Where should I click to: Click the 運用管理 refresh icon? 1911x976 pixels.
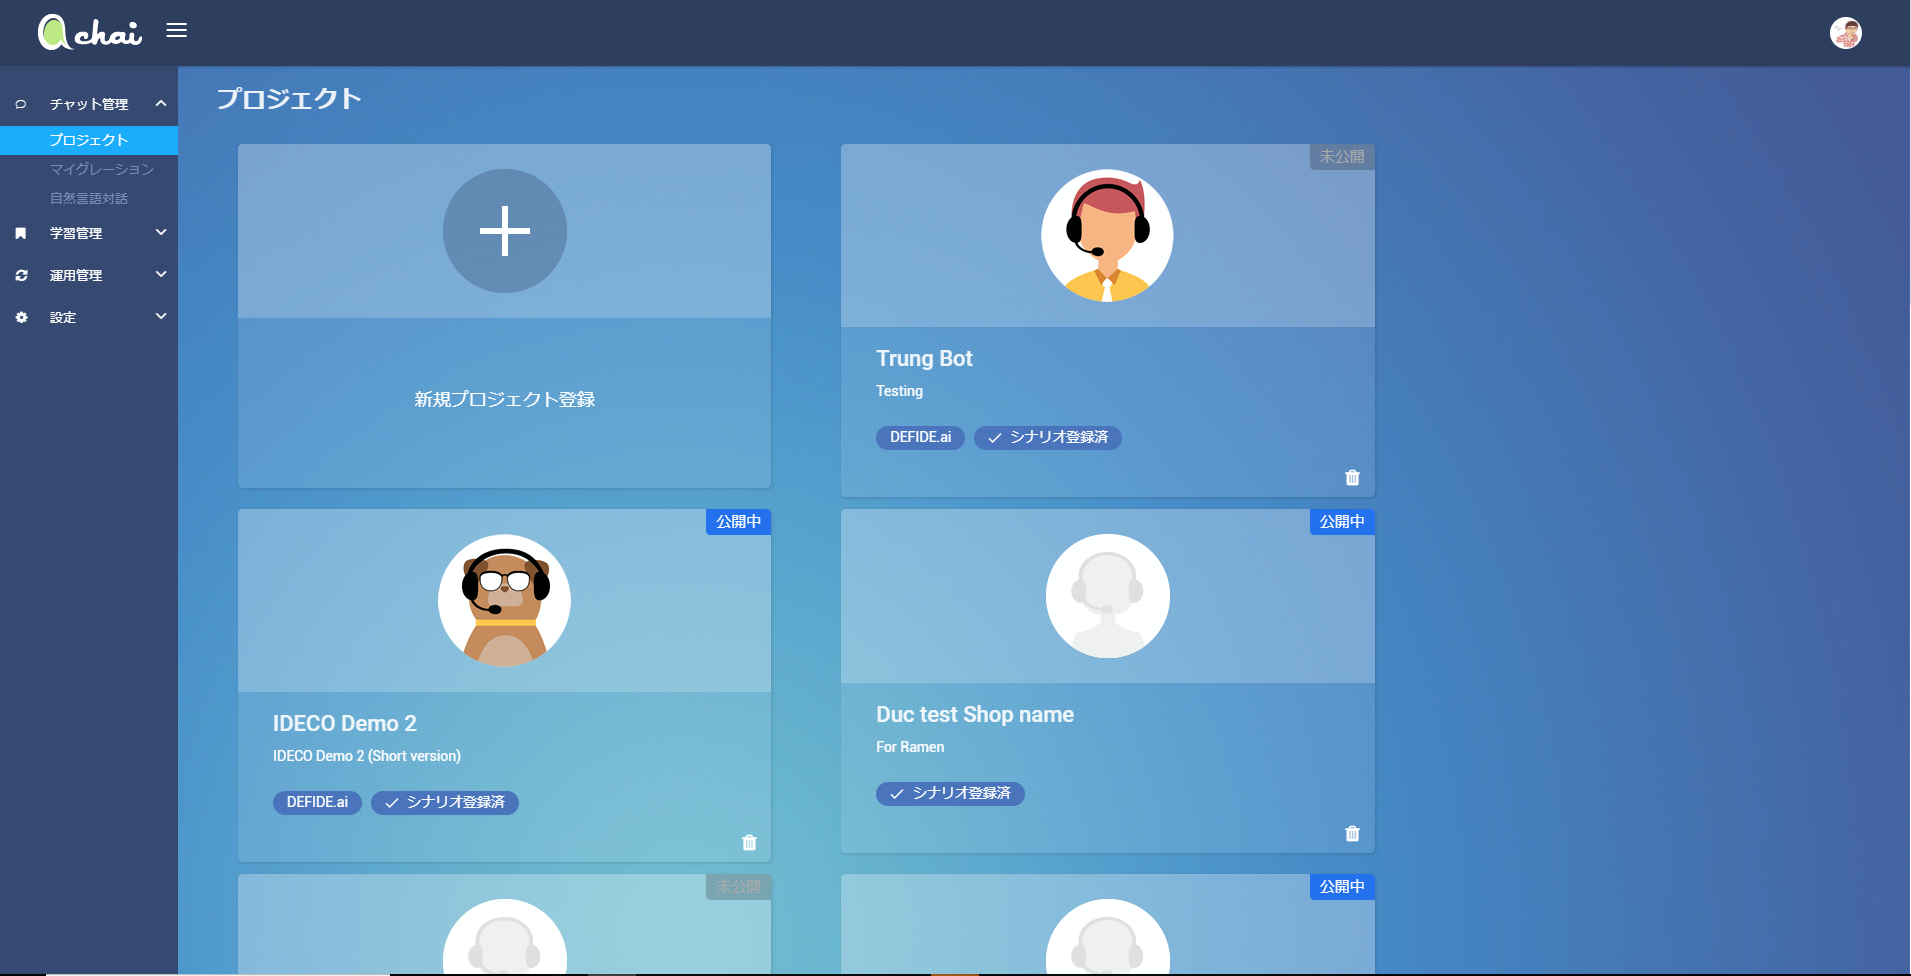pyautogui.click(x=21, y=275)
